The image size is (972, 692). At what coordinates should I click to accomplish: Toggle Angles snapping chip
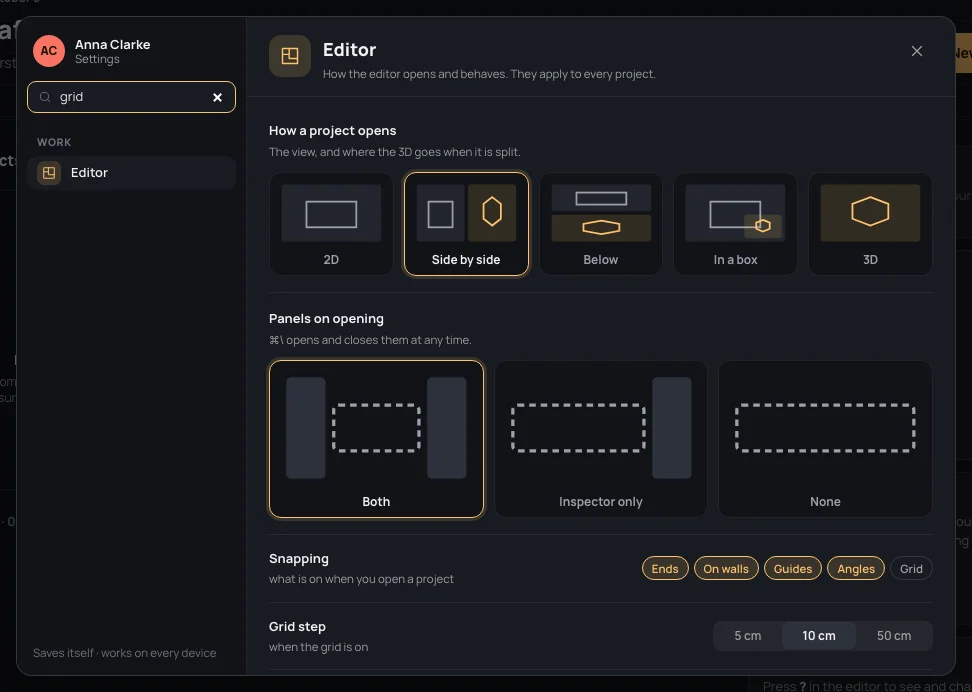click(856, 569)
